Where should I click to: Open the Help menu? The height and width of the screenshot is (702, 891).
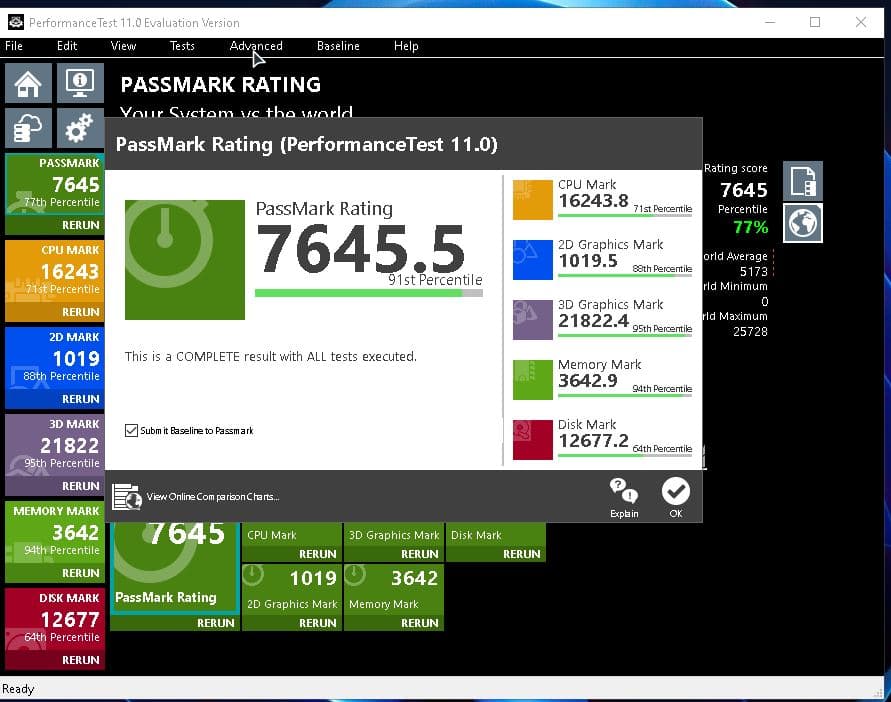406,46
